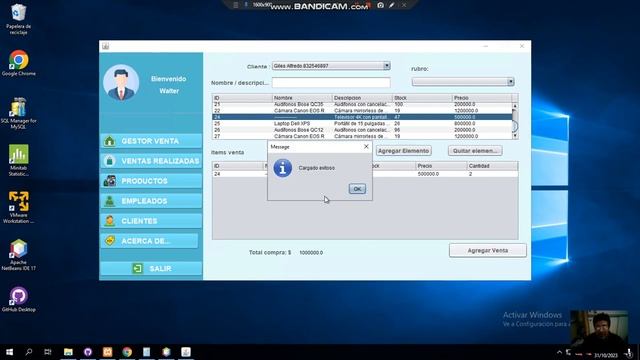
Task: Click the Bandicam pencil draw icon
Action: pyautogui.click(x=391, y=5)
